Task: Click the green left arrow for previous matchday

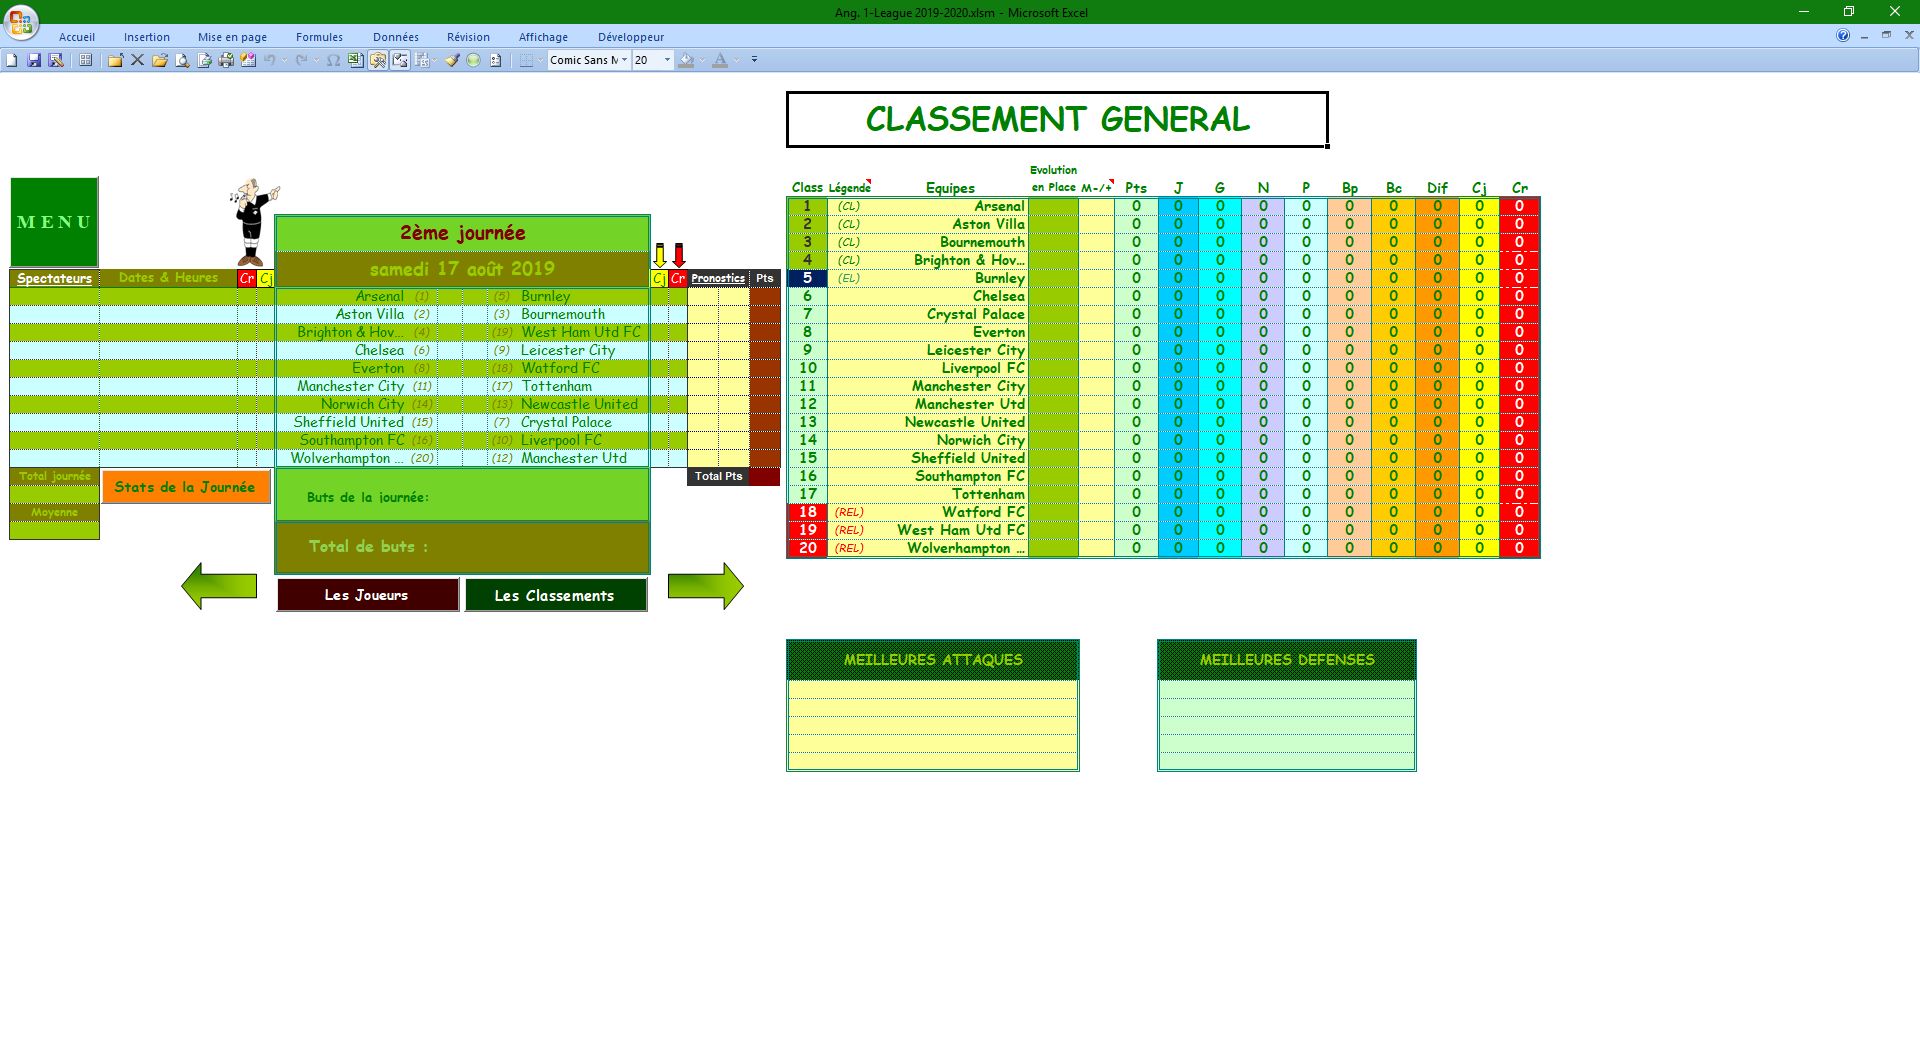Action: (219, 586)
